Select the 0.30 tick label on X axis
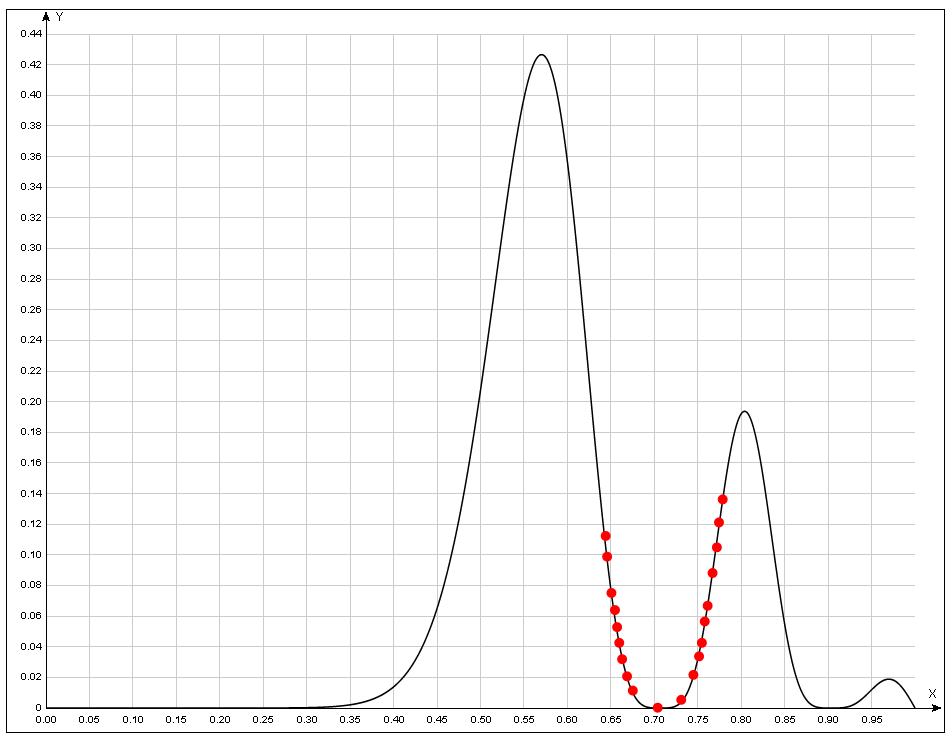 pyautogui.click(x=307, y=720)
